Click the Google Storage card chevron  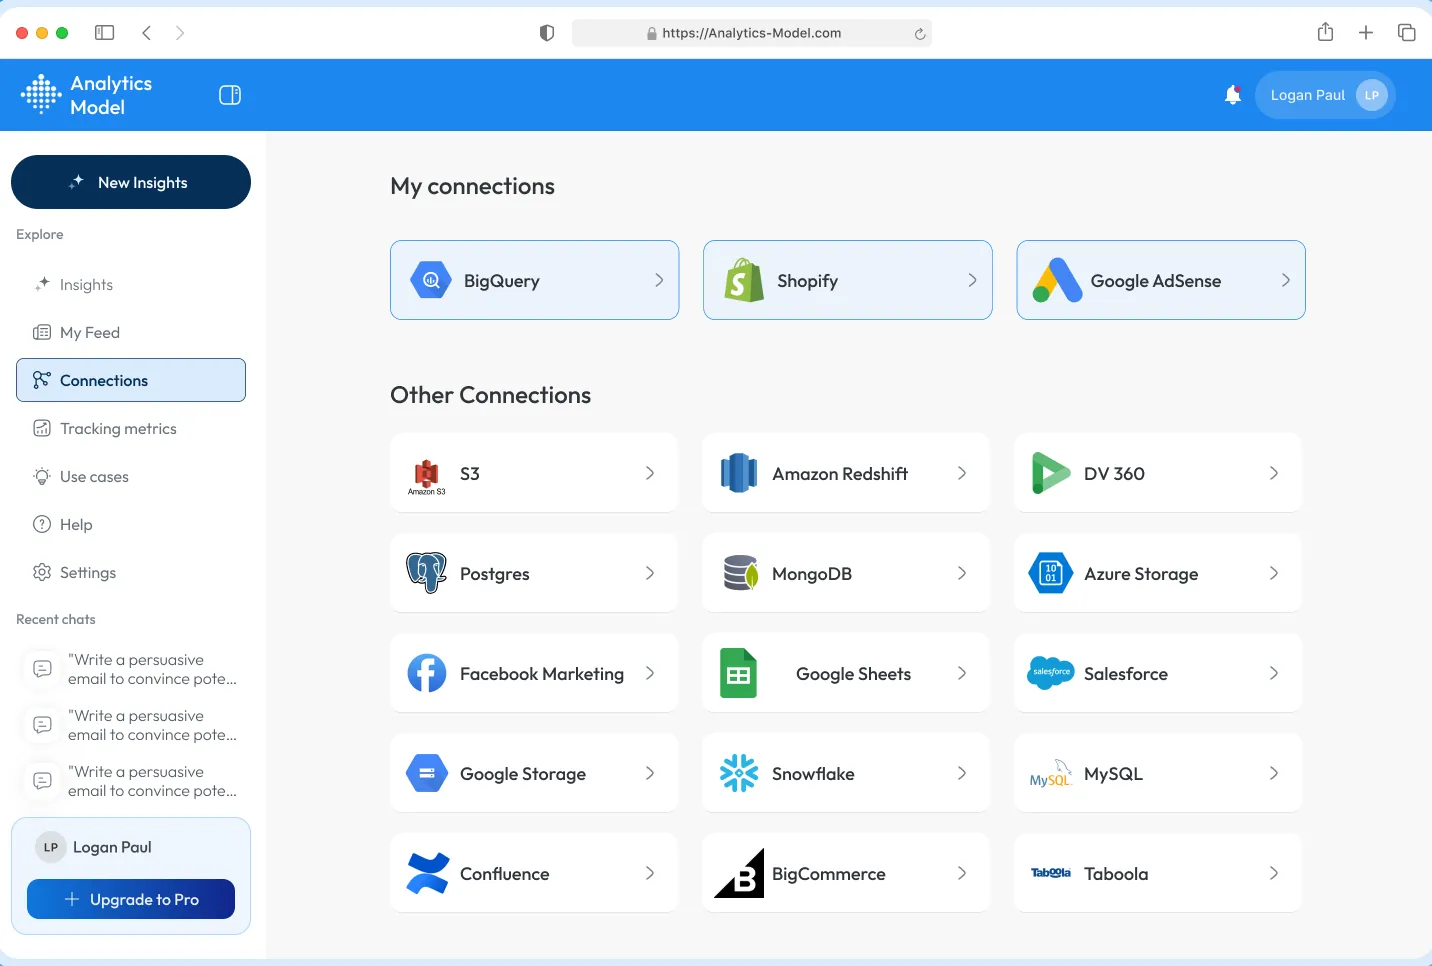tap(650, 773)
